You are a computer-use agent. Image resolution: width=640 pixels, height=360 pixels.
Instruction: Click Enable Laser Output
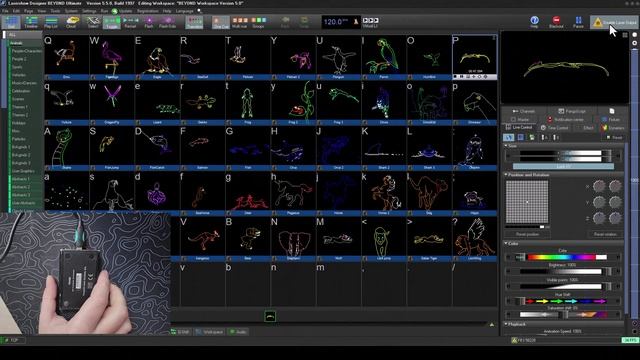(613, 22)
